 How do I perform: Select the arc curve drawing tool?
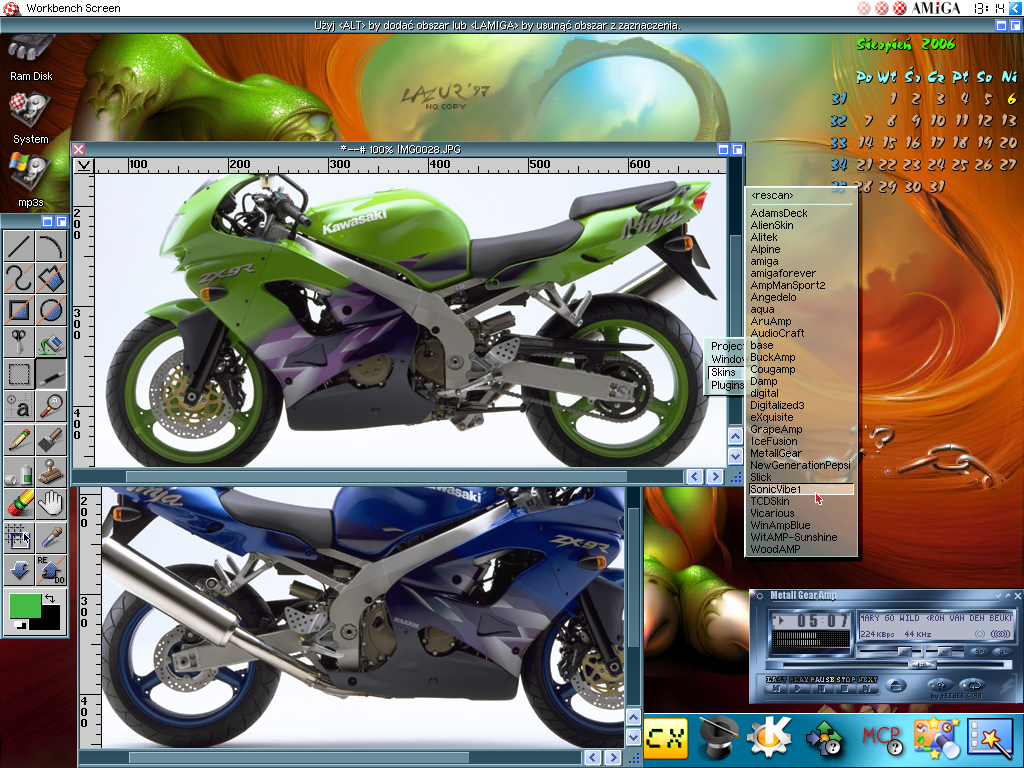point(51,247)
